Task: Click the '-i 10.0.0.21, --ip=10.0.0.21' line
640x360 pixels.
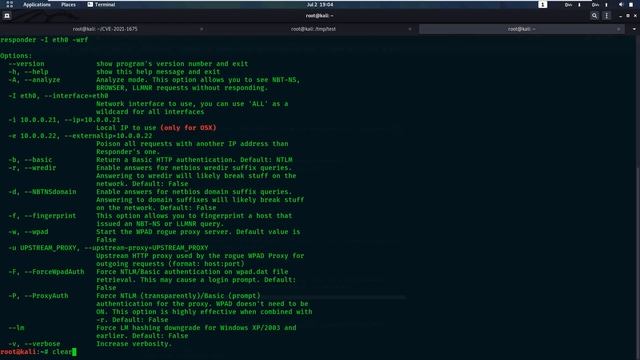Action: pyautogui.click(x=64, y=120)
